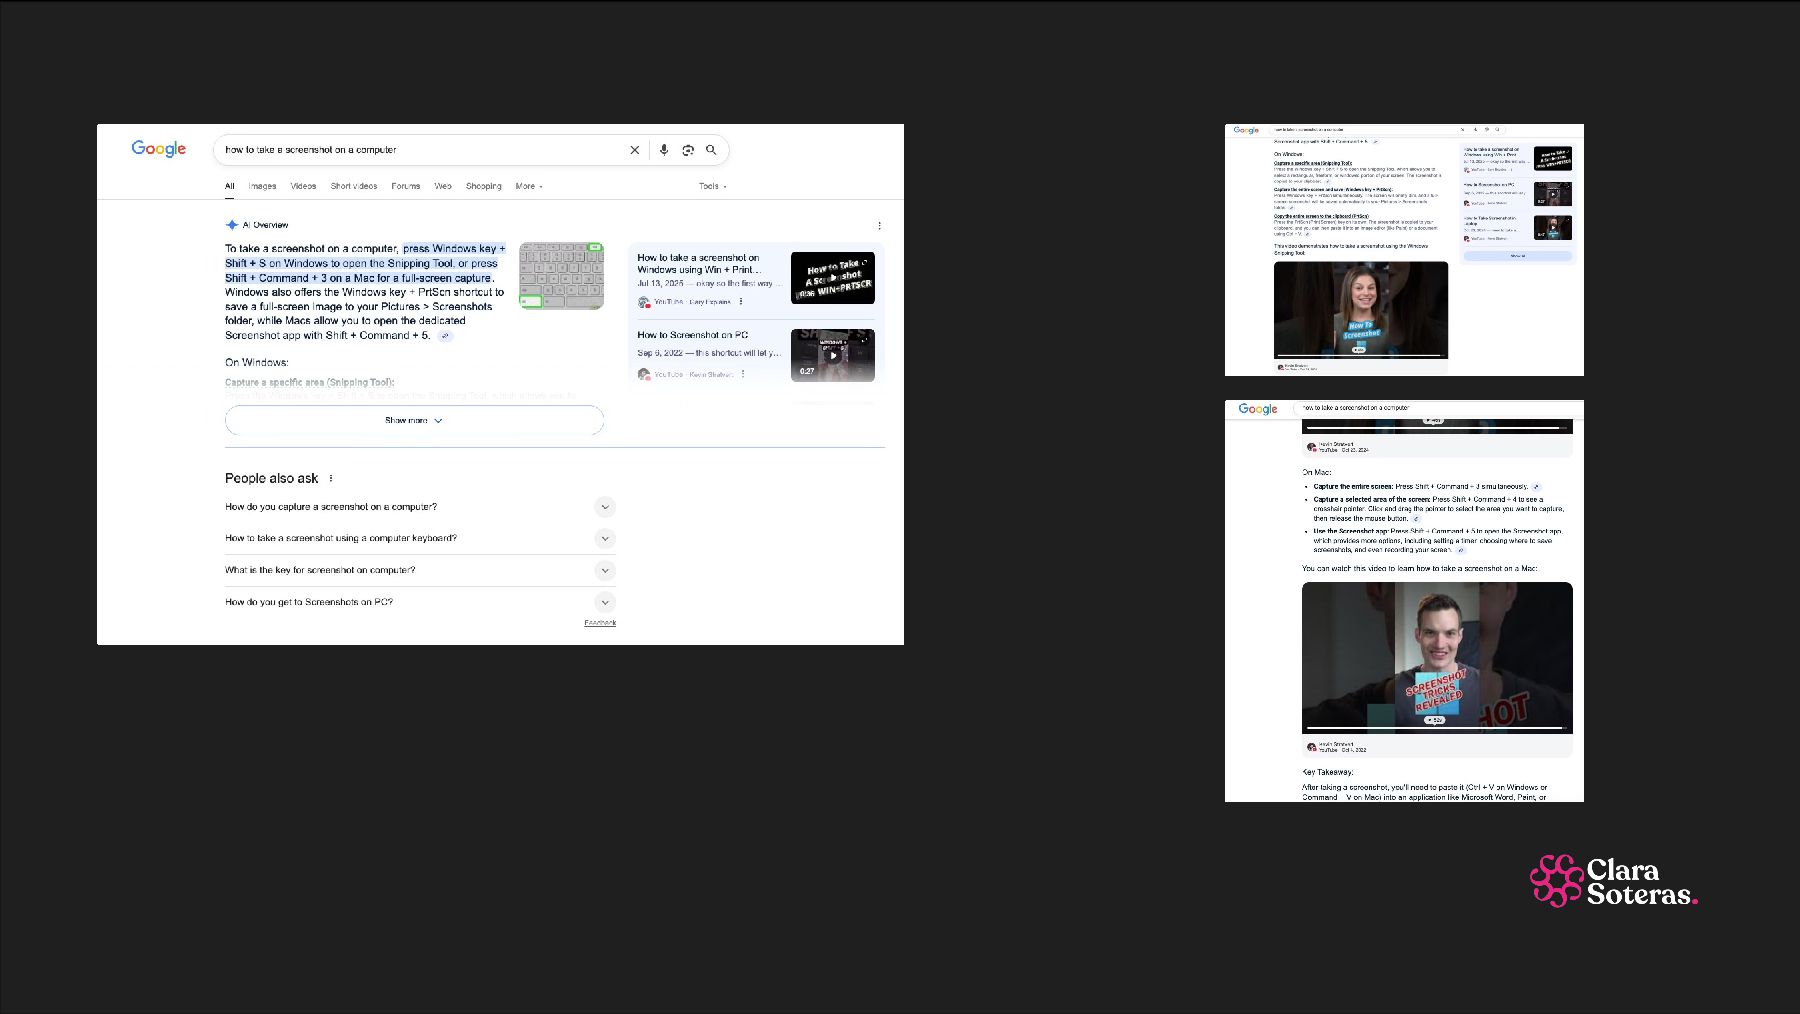This screenshot has width=1800, height=1014.
Task: Switch to the Shopping tab
Action: coord(484,186)
